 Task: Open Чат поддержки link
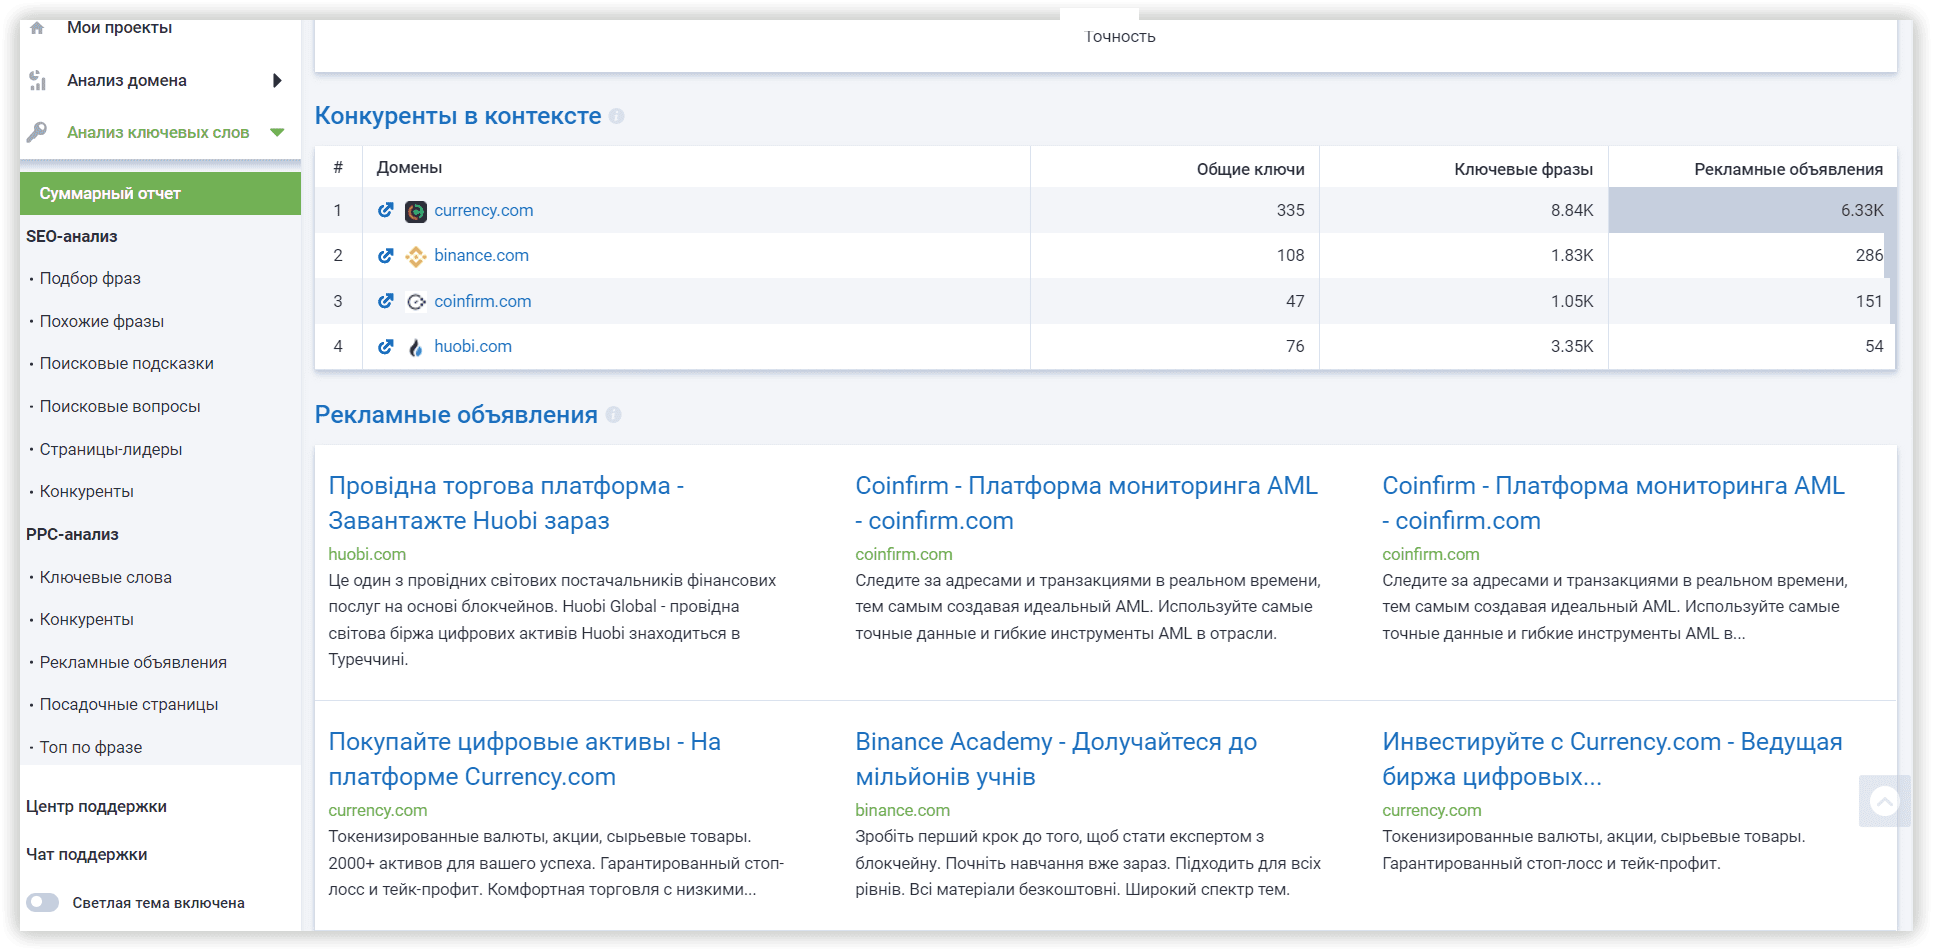coord(86,854)
